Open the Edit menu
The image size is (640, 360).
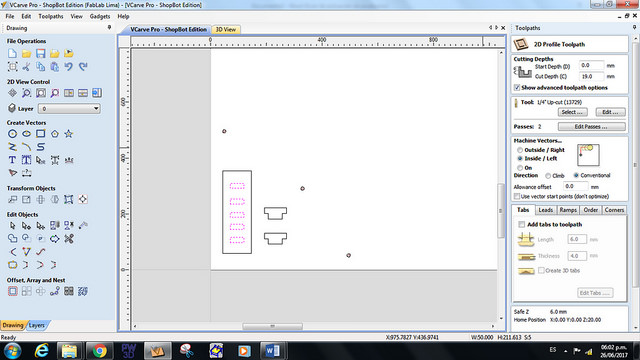coord(26,16)
